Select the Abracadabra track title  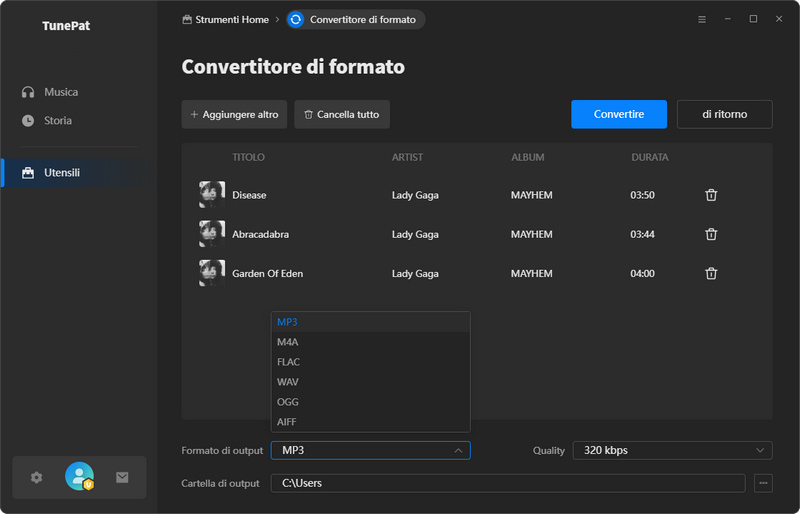(260, 234)
